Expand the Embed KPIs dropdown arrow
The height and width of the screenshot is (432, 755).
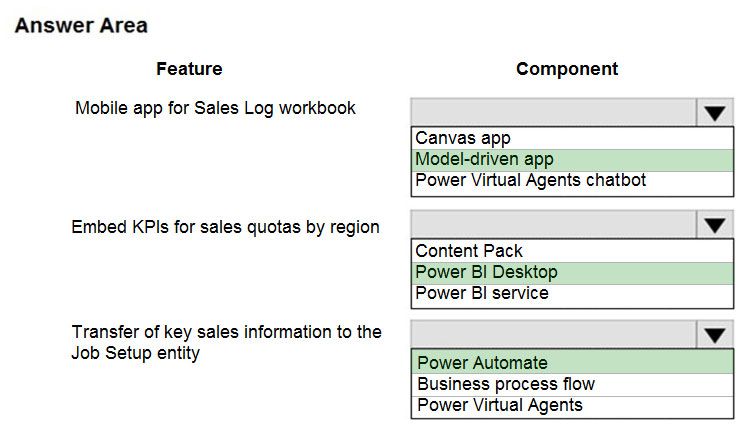coord(715,224)
